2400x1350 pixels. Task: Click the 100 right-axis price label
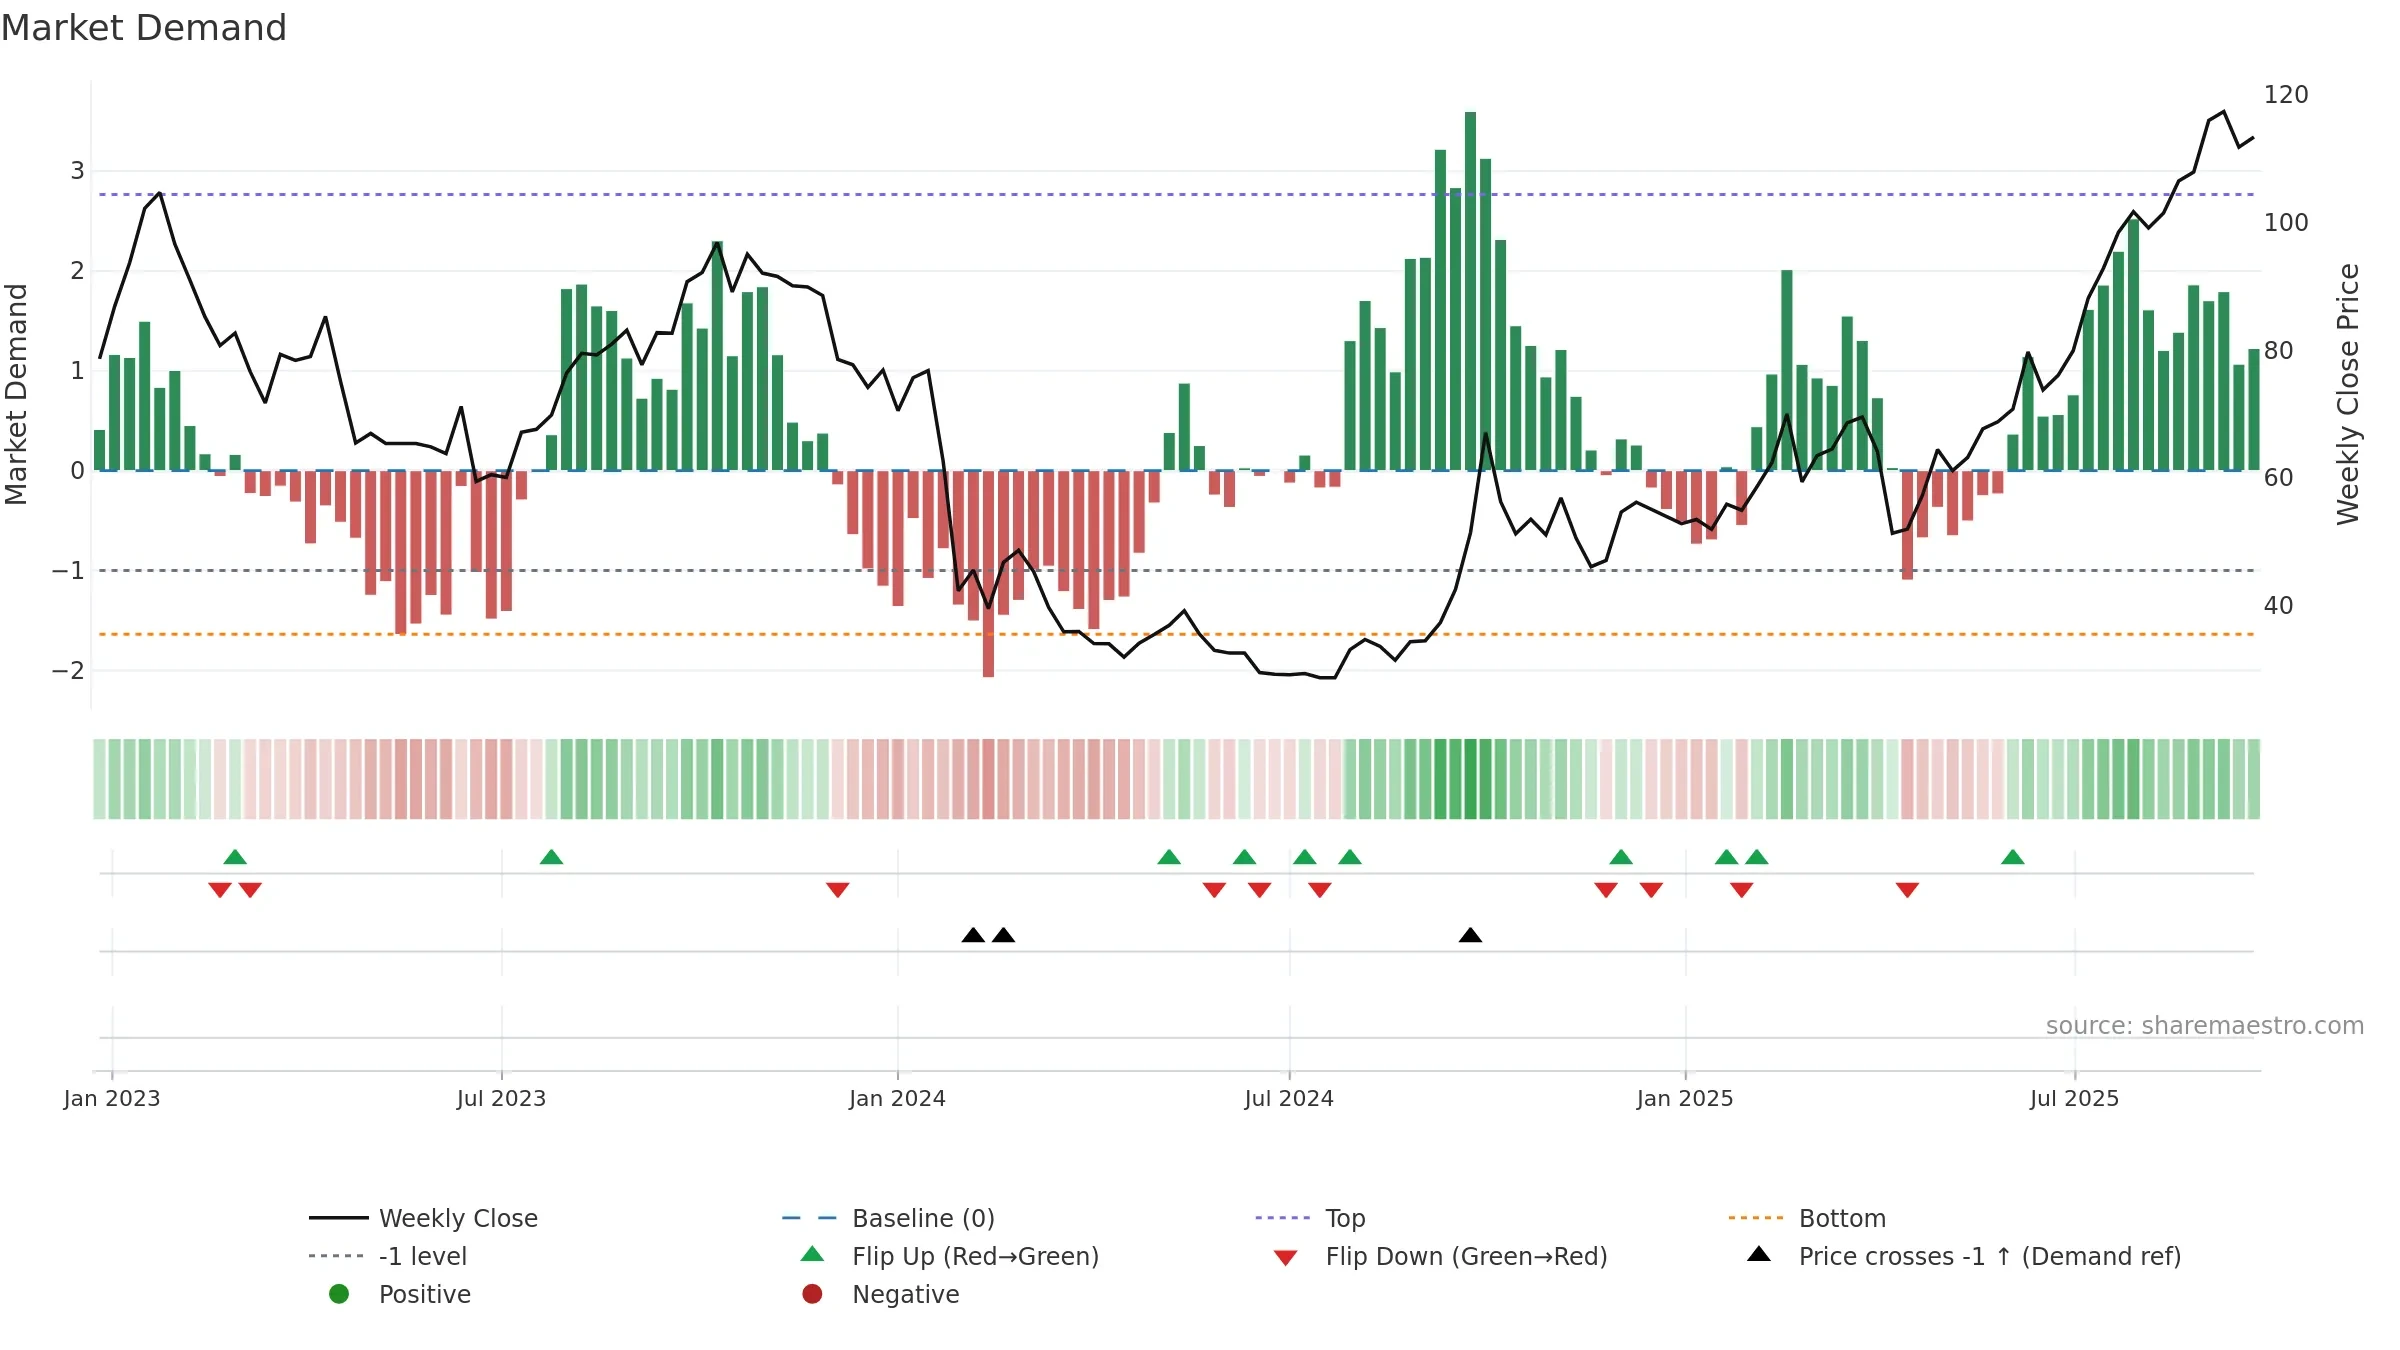[2286, 223]
